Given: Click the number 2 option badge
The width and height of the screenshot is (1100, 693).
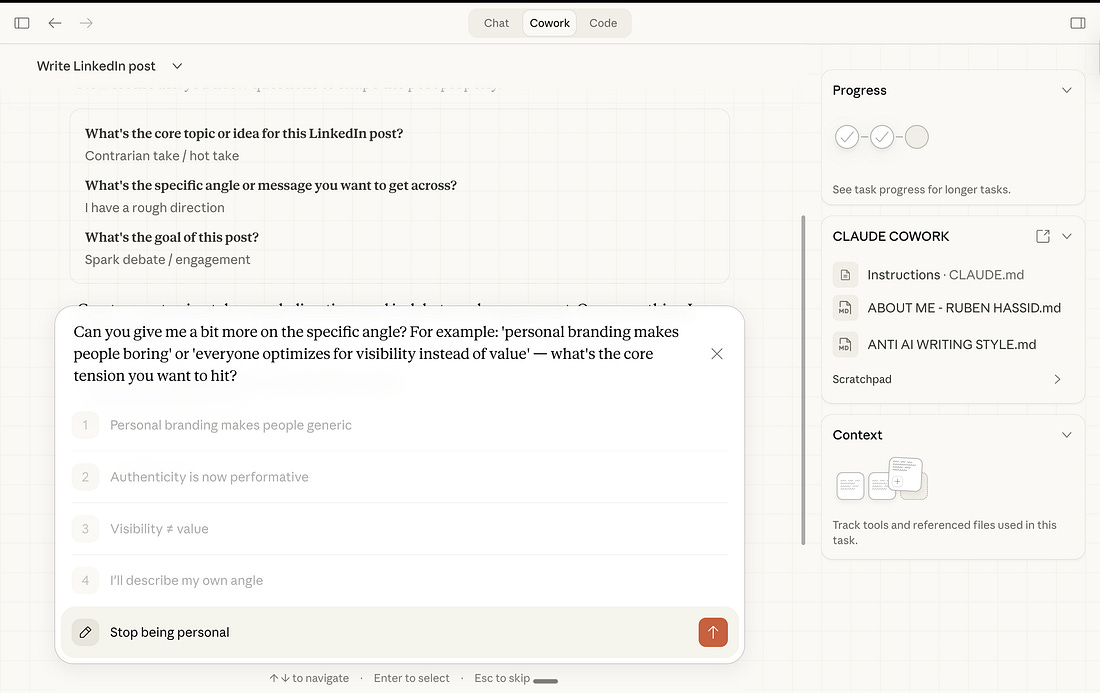Looking at the screenshot, I should (x=86, y=477).
